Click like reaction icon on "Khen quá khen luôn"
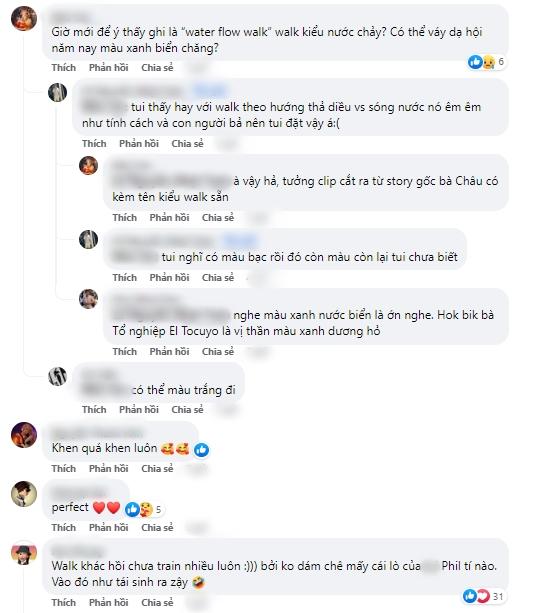Viewport: 543px width, 613px height. click(x=201, y=450)
